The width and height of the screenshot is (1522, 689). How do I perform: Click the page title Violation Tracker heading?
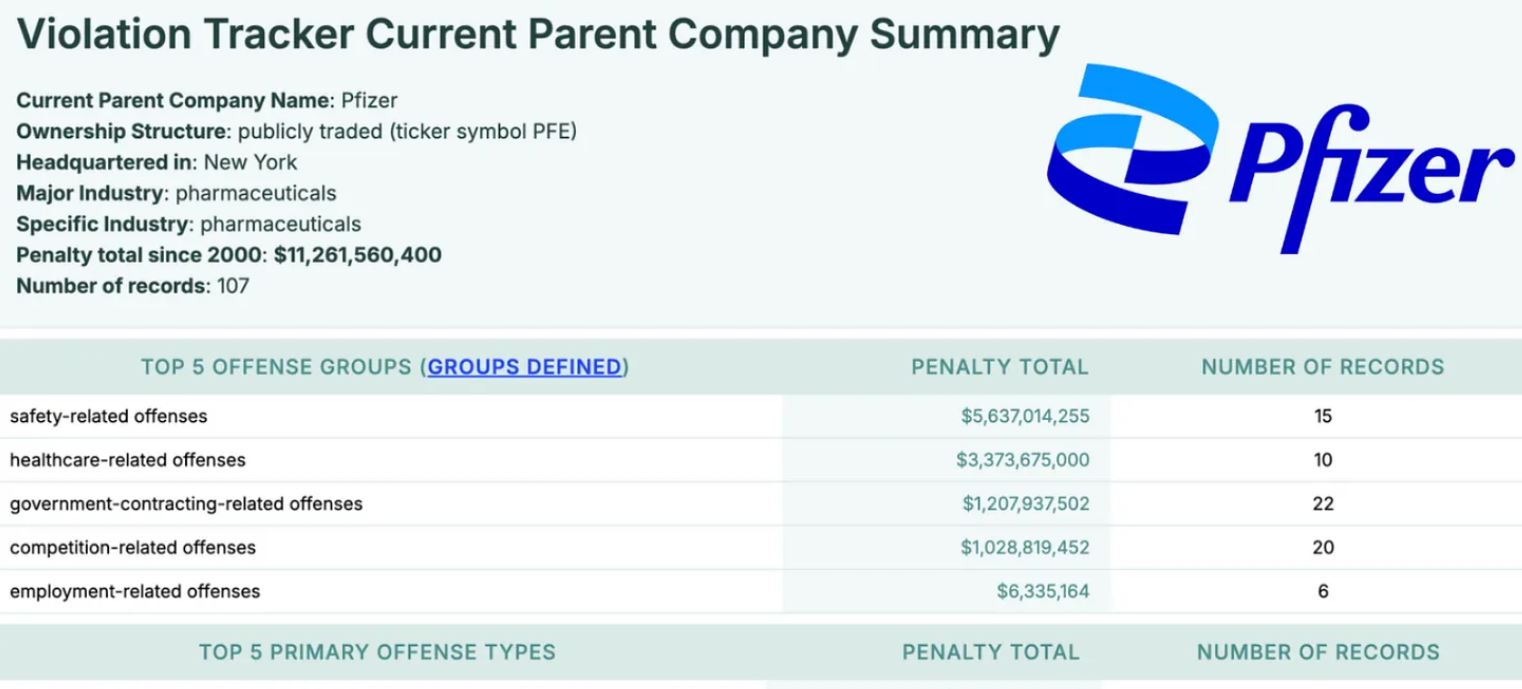coord(539,37)
